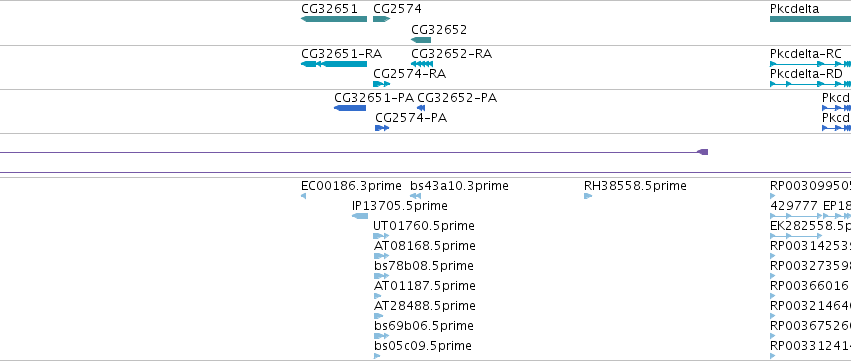The image size is (851, 361).
Task: Click the IP13705.5prime EST glyph
Action: click(x=360, y=216)
